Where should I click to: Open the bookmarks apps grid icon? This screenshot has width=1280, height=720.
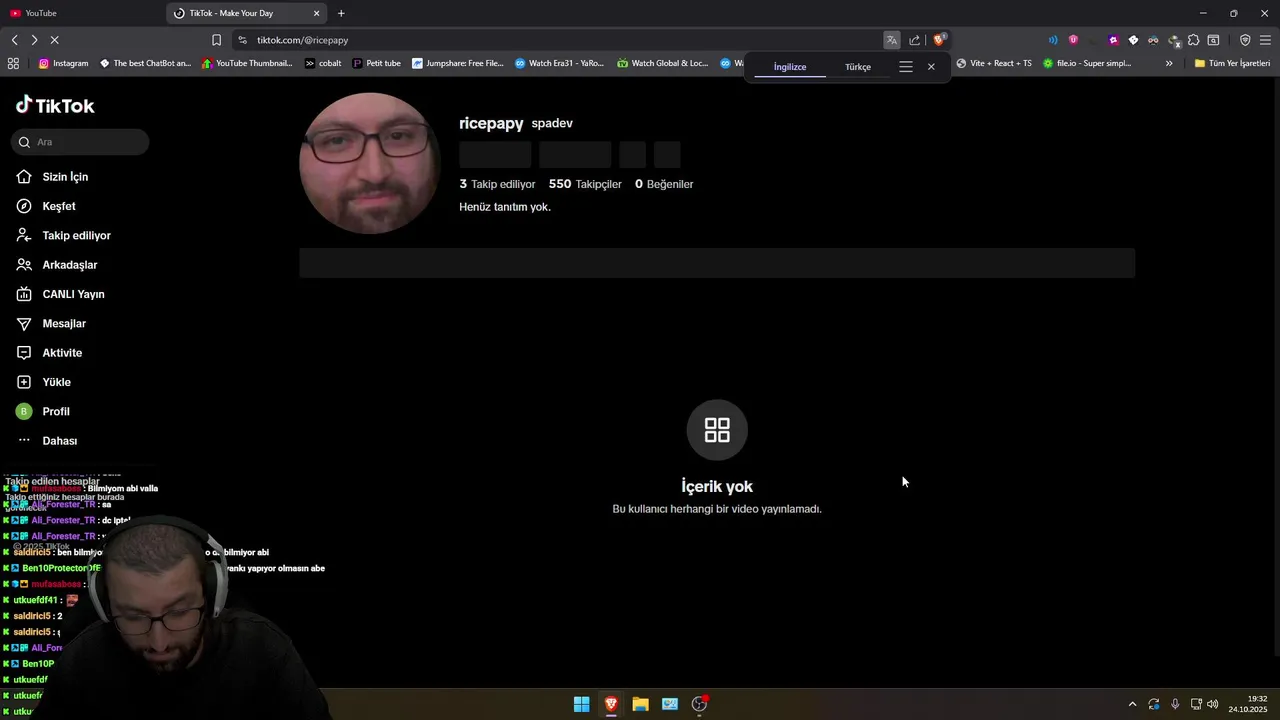click(13, 63)
